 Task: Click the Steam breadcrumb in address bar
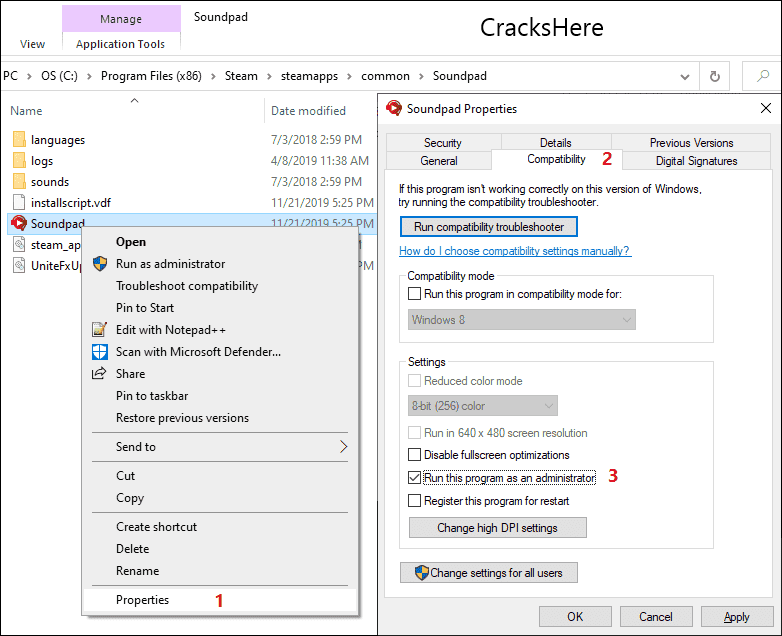tap(241, 76)
